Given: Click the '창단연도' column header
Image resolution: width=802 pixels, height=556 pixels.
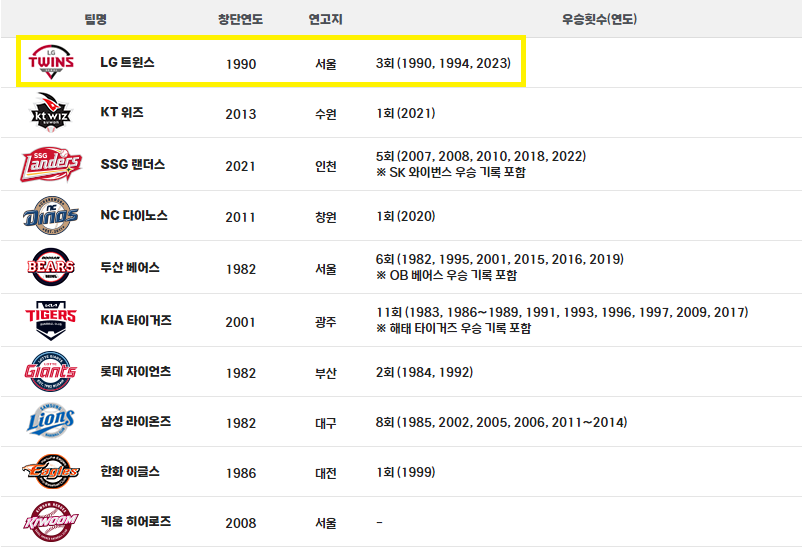Looking at the screenshot, I should [240, 19].
